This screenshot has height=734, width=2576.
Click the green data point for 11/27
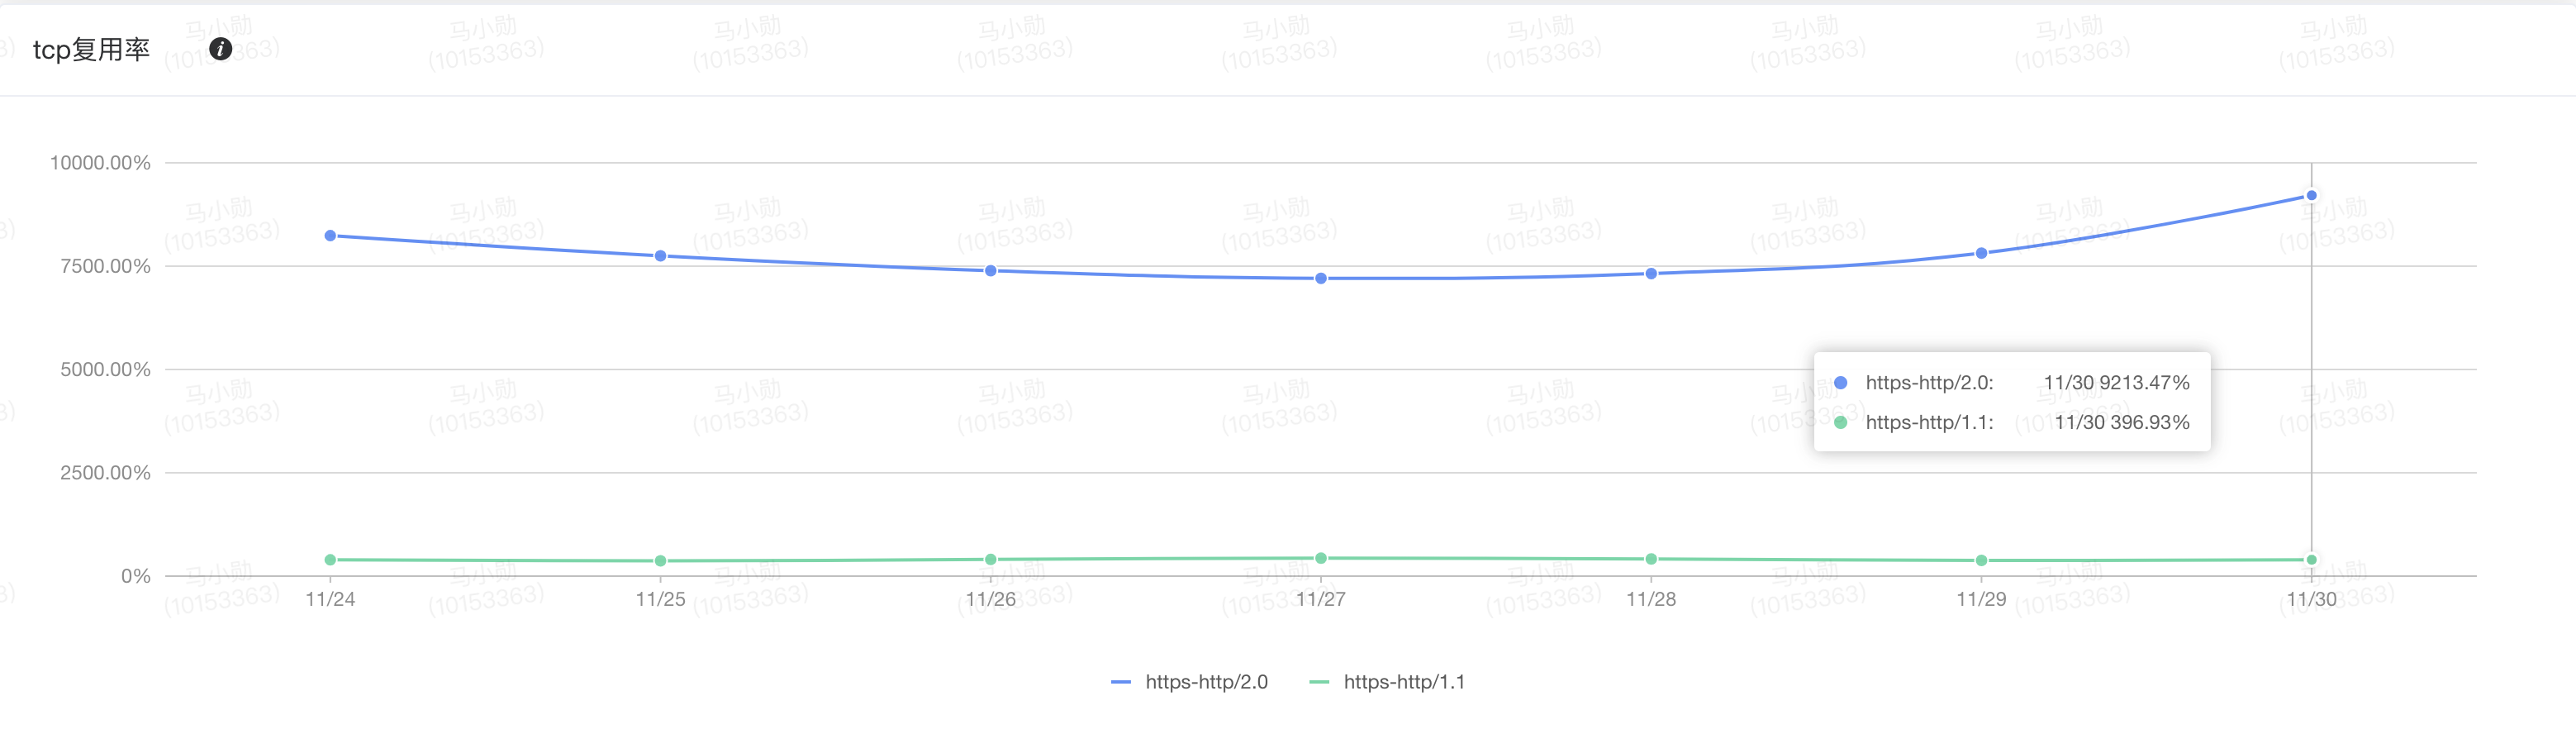[1321, 558]
